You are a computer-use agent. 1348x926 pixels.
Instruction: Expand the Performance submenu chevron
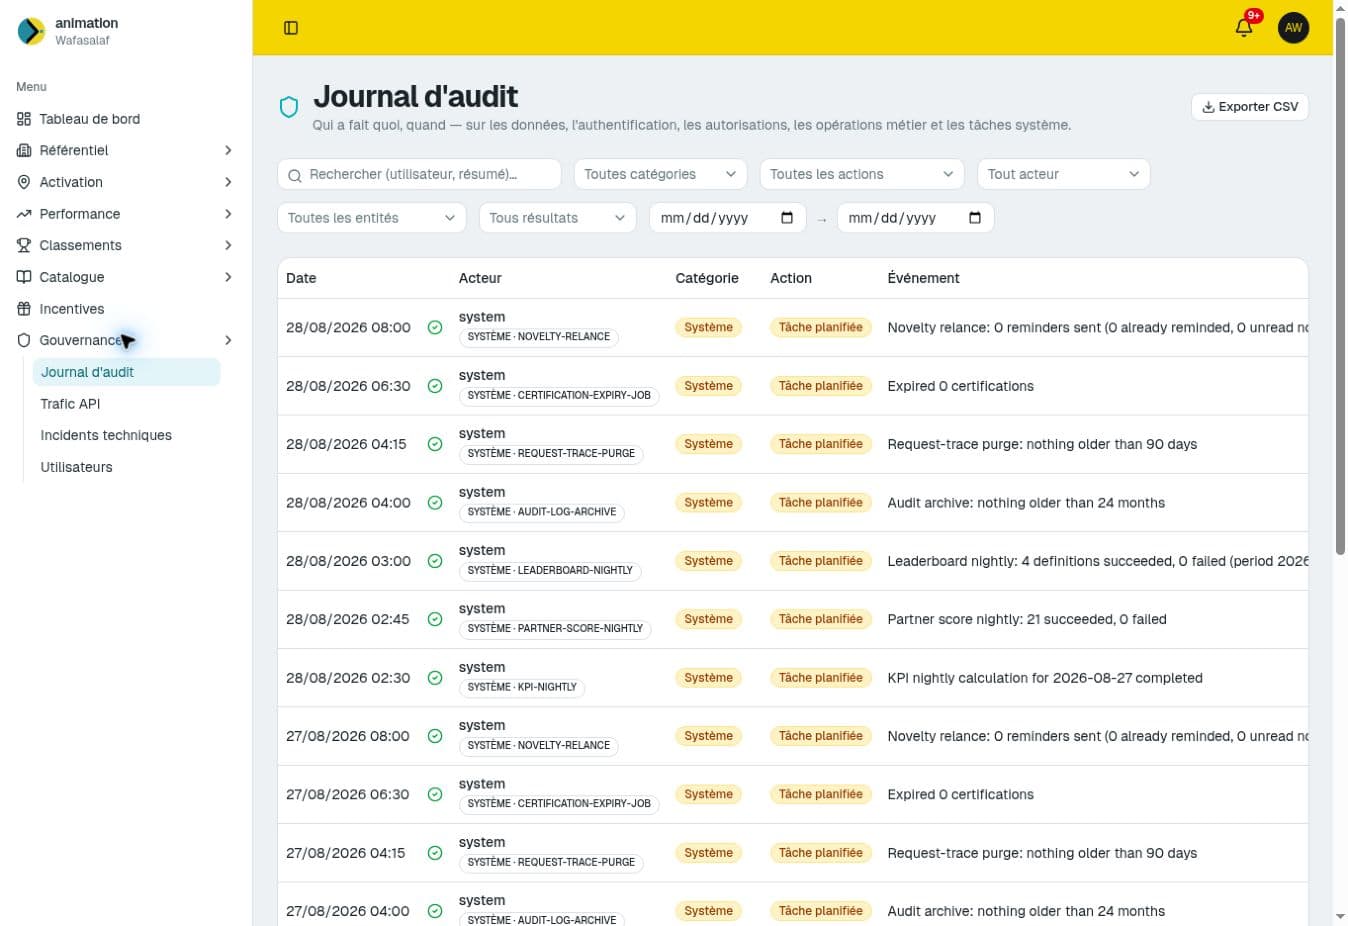point(228,214)
